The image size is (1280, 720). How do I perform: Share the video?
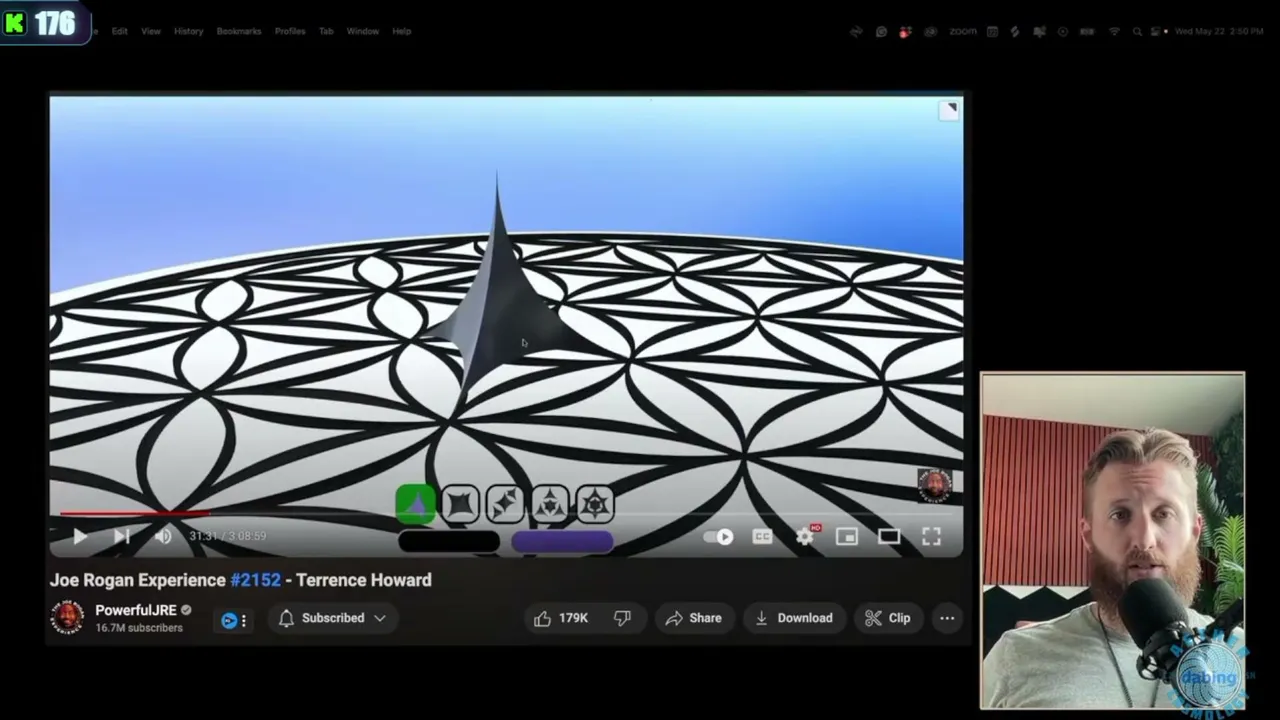(x=693, y=618)
